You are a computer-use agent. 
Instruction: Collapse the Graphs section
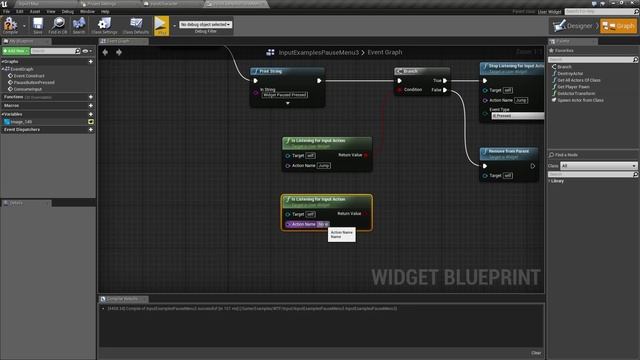[2, 62]
